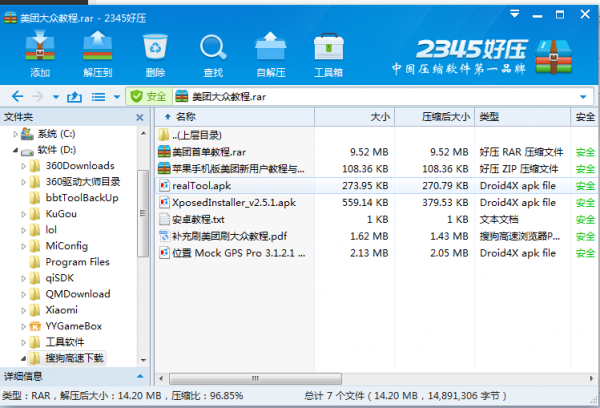This screenshot has width=600, height=408.
Task: Click the pdf file icon of 补充刷美团
Action: (x=164, y=236)
